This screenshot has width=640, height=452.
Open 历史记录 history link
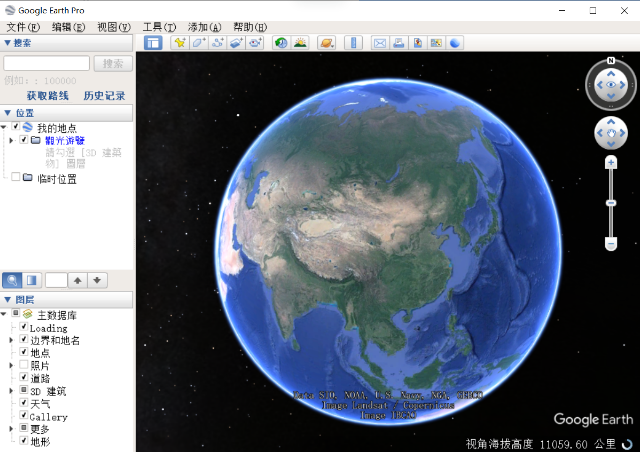[x=104, y=96]
